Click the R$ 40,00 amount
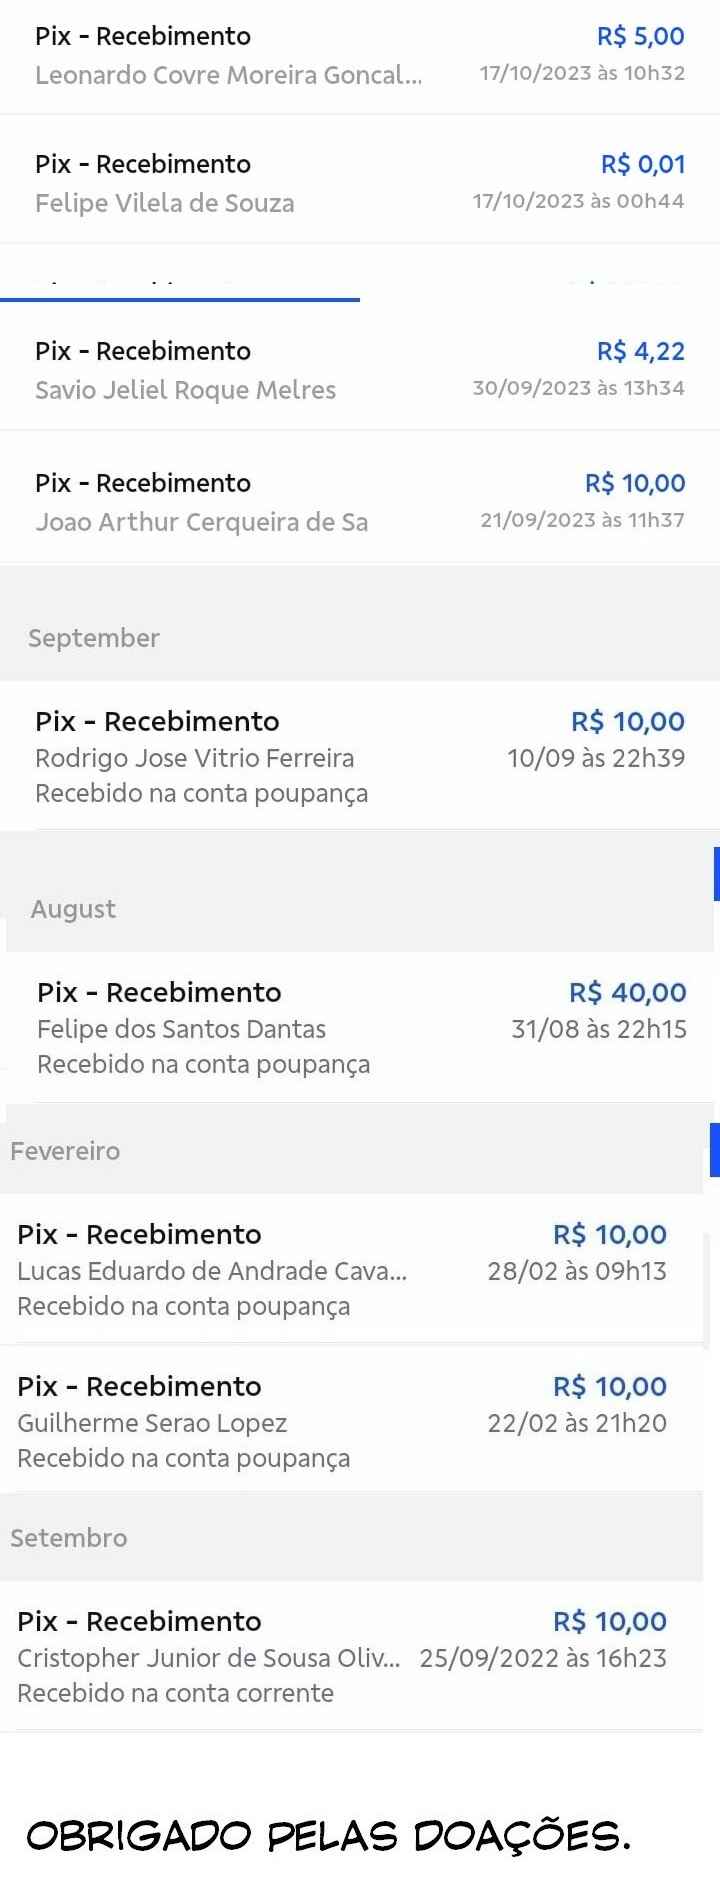 coord(627,992)
